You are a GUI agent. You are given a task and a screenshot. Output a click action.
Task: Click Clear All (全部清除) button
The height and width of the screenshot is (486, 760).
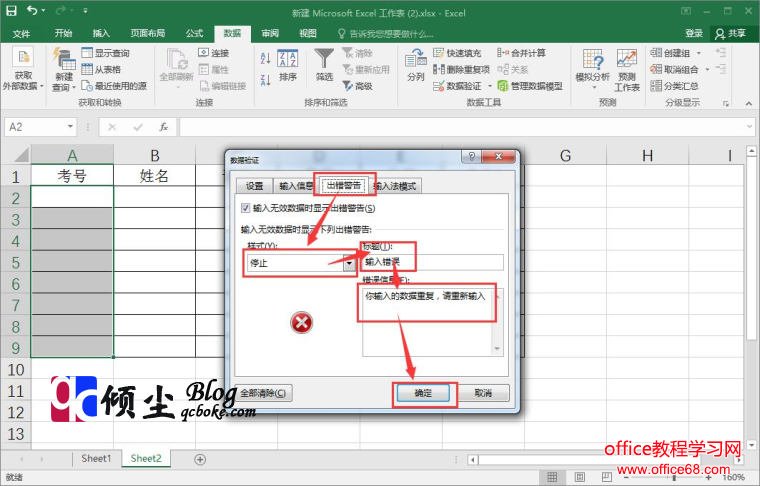tap(263, 393)
